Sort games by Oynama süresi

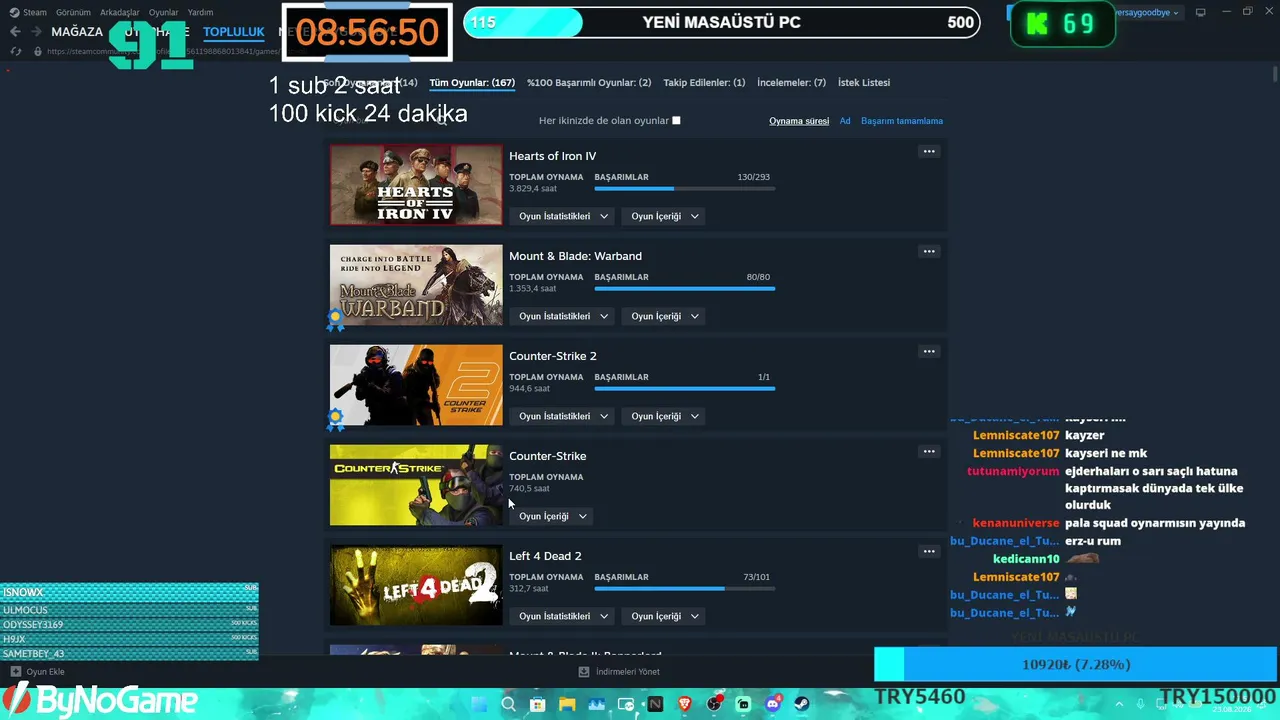point(799,121)
